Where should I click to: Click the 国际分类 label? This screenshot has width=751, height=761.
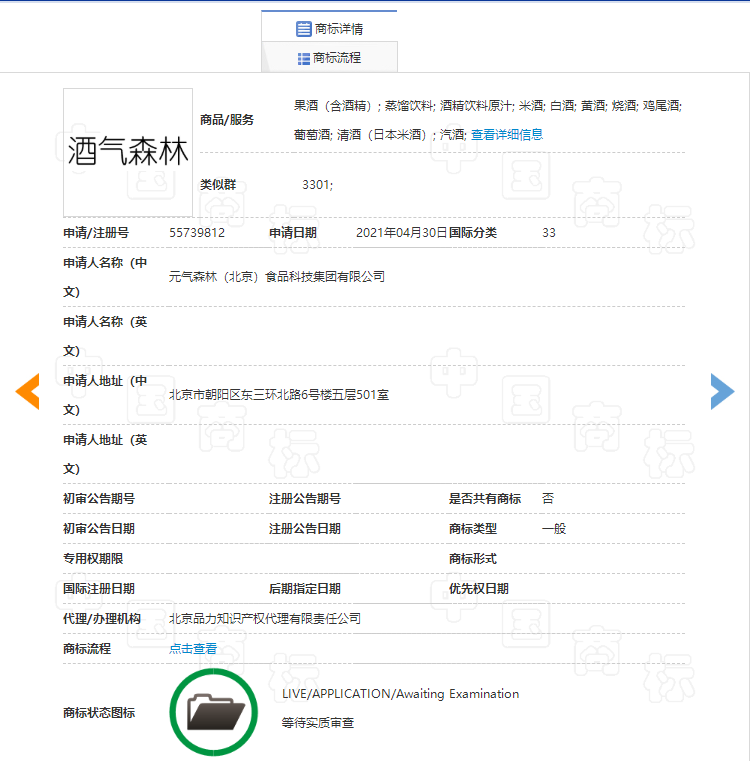point(472,232)
